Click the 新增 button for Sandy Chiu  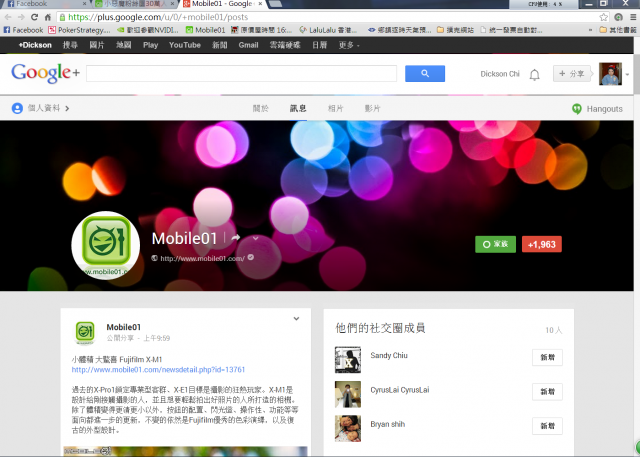(x=547, y=357)
